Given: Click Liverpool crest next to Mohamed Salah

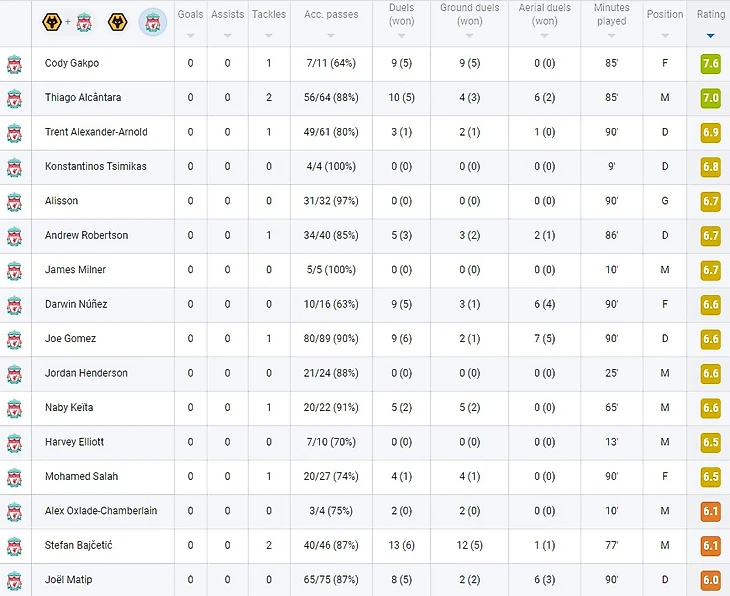Looking at the screenshot, I should (x=14, y=477).
